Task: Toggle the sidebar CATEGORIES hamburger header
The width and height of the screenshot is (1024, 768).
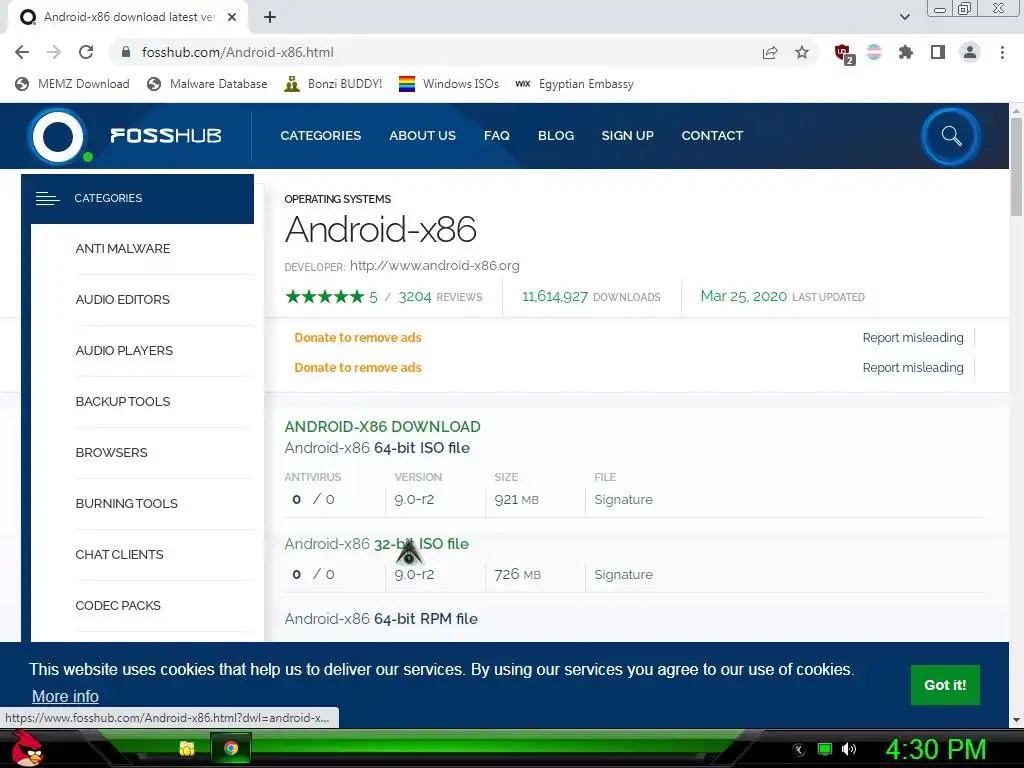Action: (137, 199)
